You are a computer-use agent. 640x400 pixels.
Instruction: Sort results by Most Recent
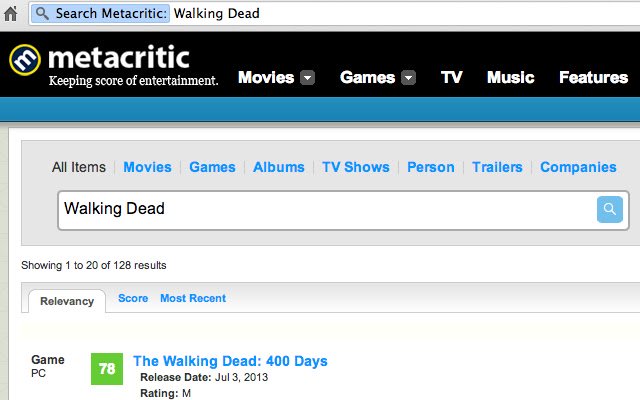click(193, 298)
